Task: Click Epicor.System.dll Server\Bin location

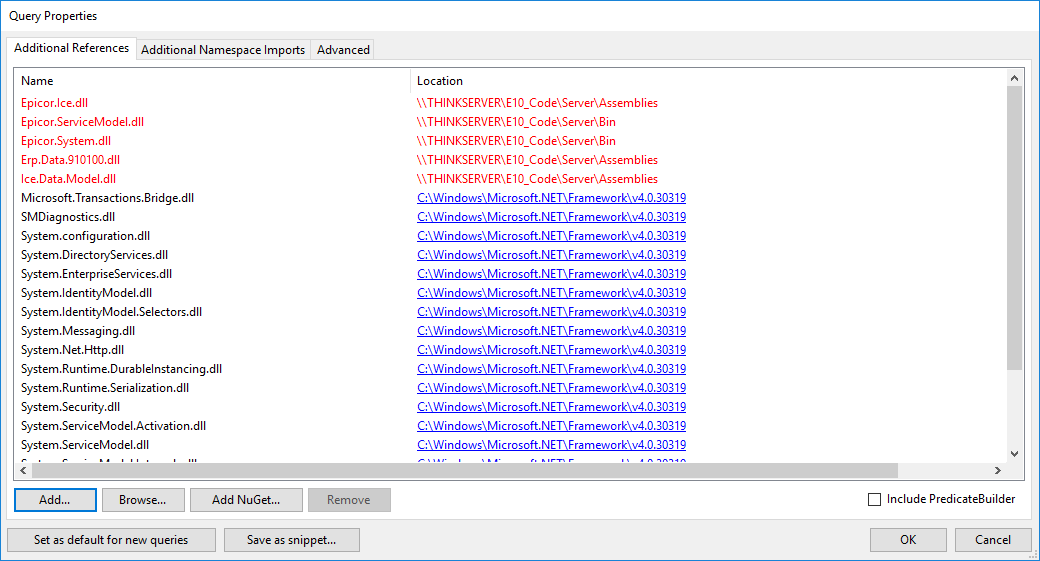Action: (x=516, y=141)
